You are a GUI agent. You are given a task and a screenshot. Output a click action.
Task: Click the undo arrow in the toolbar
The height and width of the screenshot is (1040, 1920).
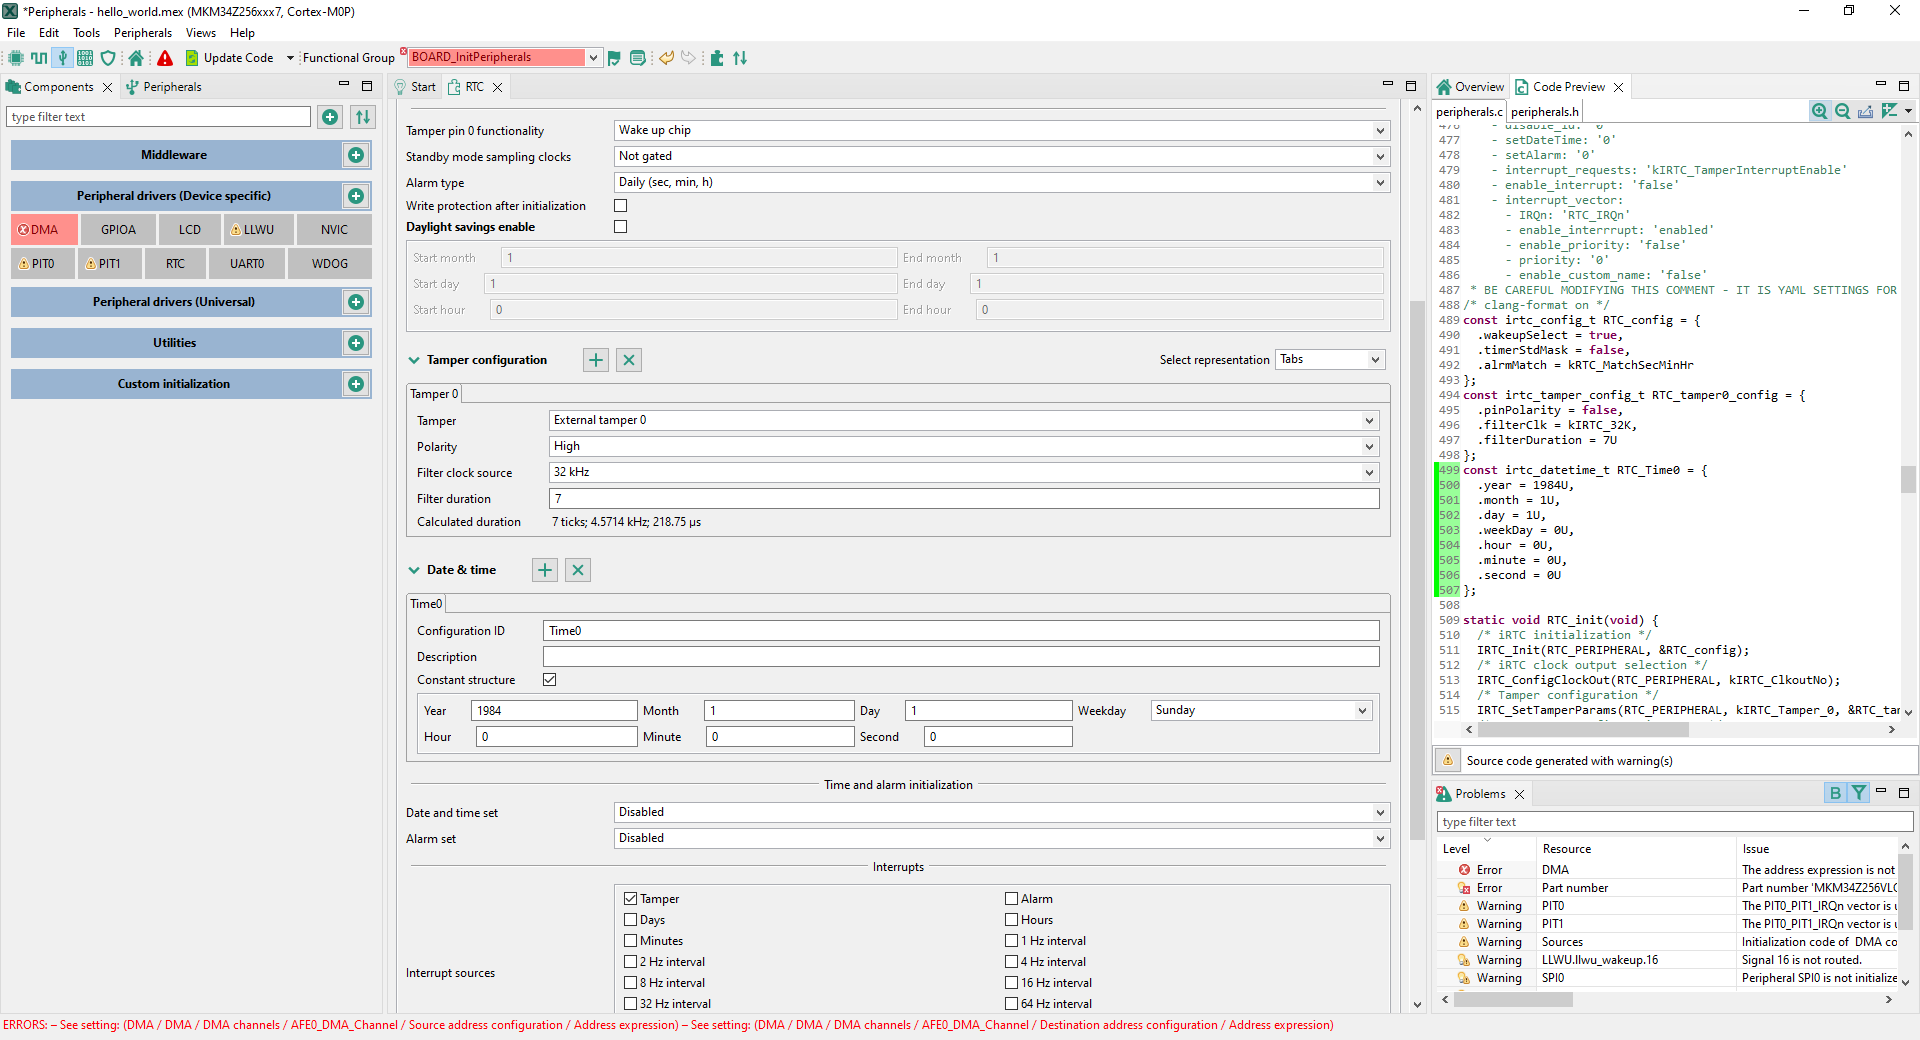pos(666,58)
